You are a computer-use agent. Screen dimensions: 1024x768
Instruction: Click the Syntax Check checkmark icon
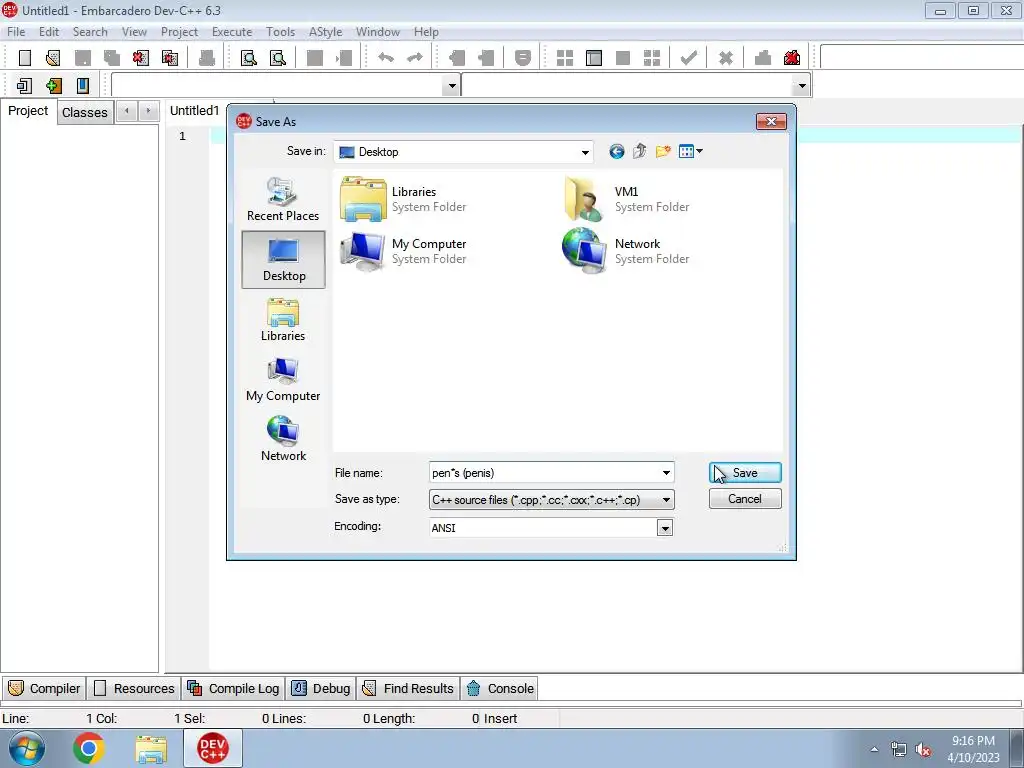pyautogui.click(x=688, y=58)
